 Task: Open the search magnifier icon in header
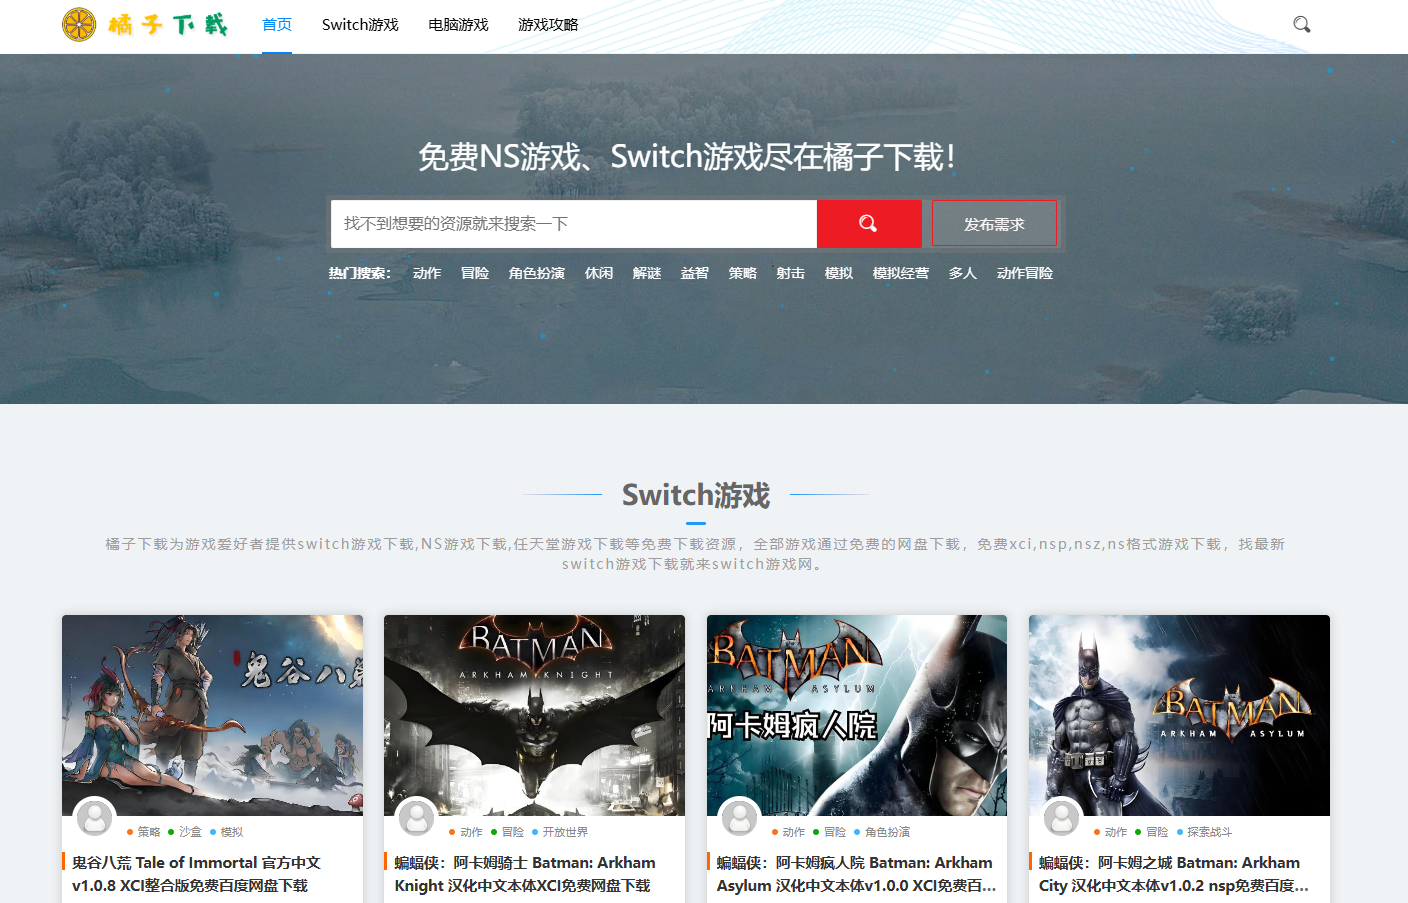tap(1301, 24)
